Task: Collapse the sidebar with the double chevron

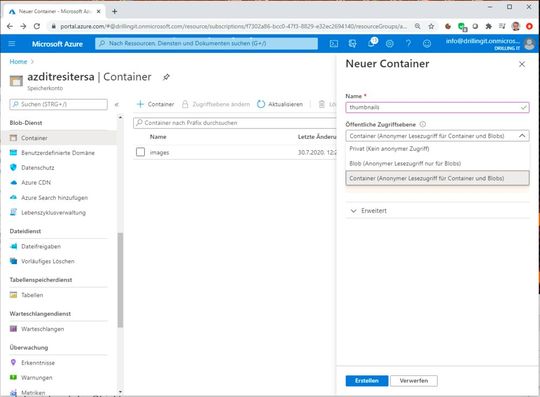Action: (x=117, y=104)
